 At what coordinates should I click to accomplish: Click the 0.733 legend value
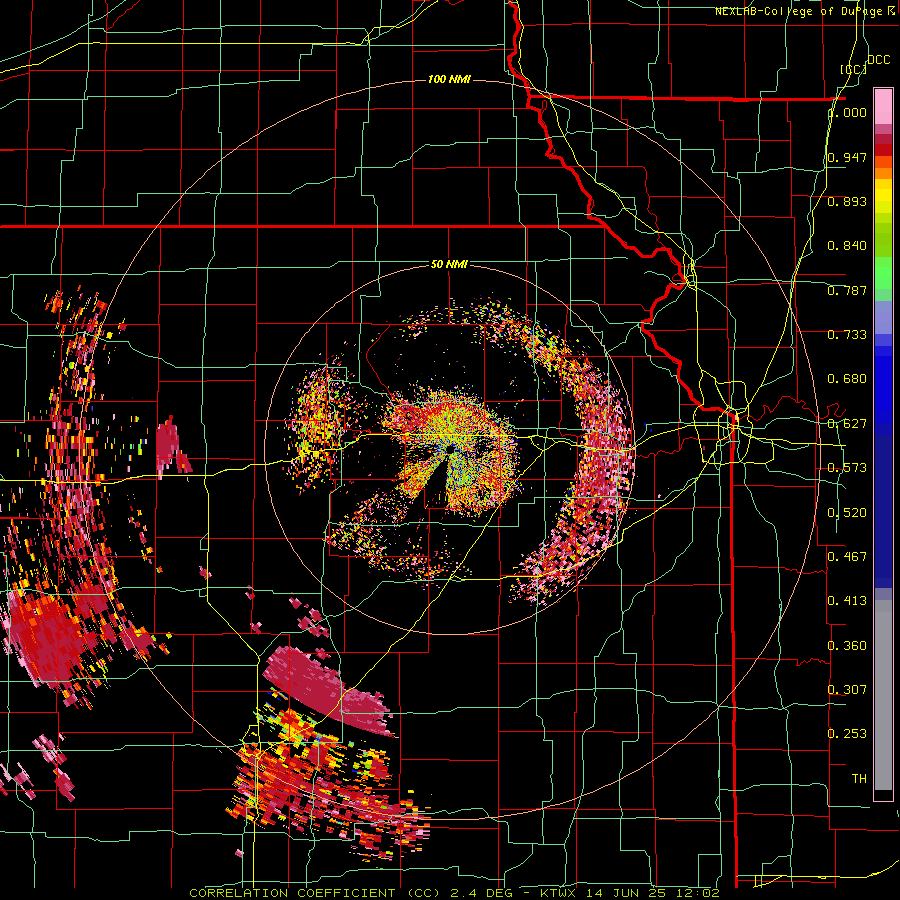(x=847, y=335)
